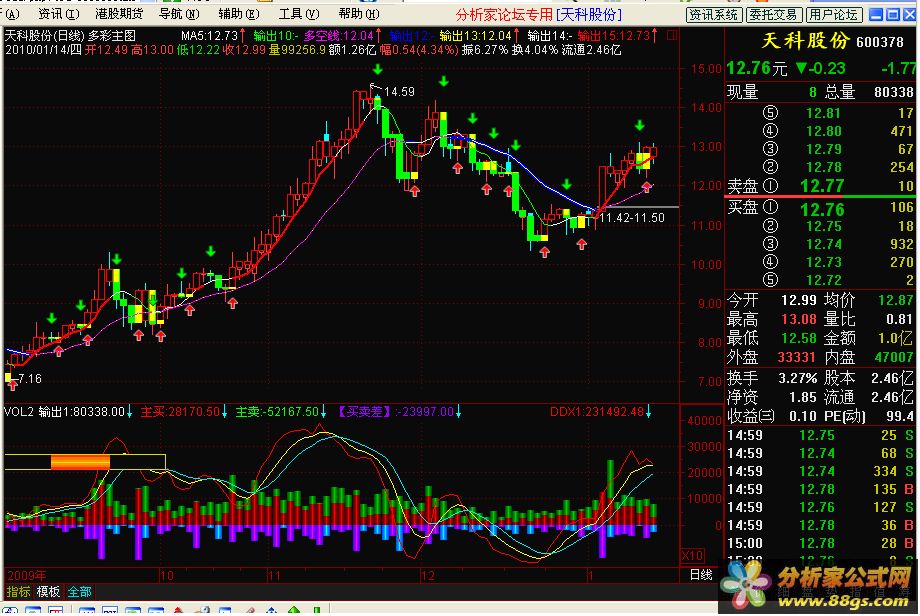This screenshot has width=920, height=616.
Task: Select the 14:59 trade with volume 68
Action: (820, 453)
